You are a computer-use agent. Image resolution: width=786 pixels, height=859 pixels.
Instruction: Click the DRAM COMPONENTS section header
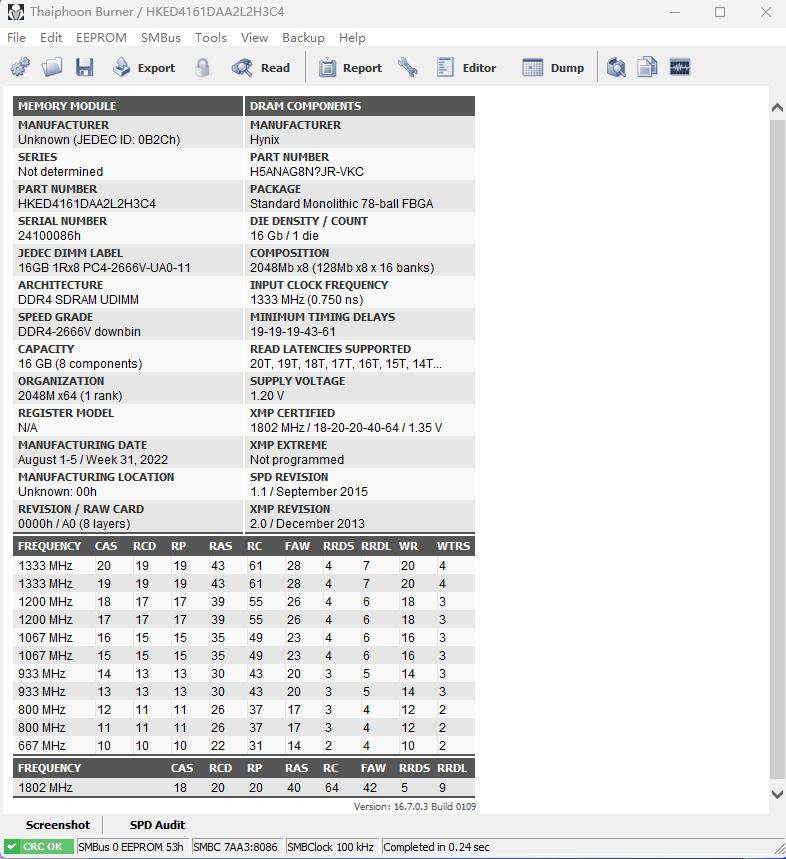360,106
